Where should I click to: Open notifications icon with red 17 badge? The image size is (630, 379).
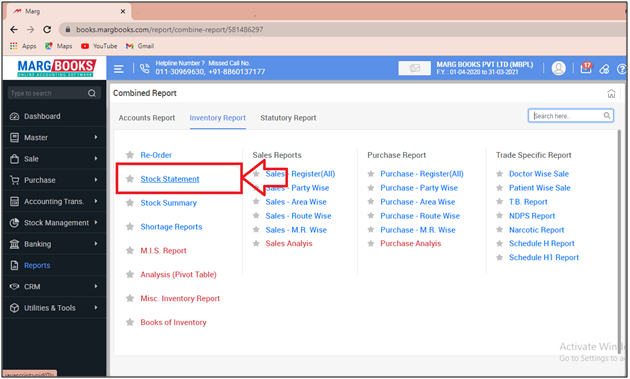586,68
